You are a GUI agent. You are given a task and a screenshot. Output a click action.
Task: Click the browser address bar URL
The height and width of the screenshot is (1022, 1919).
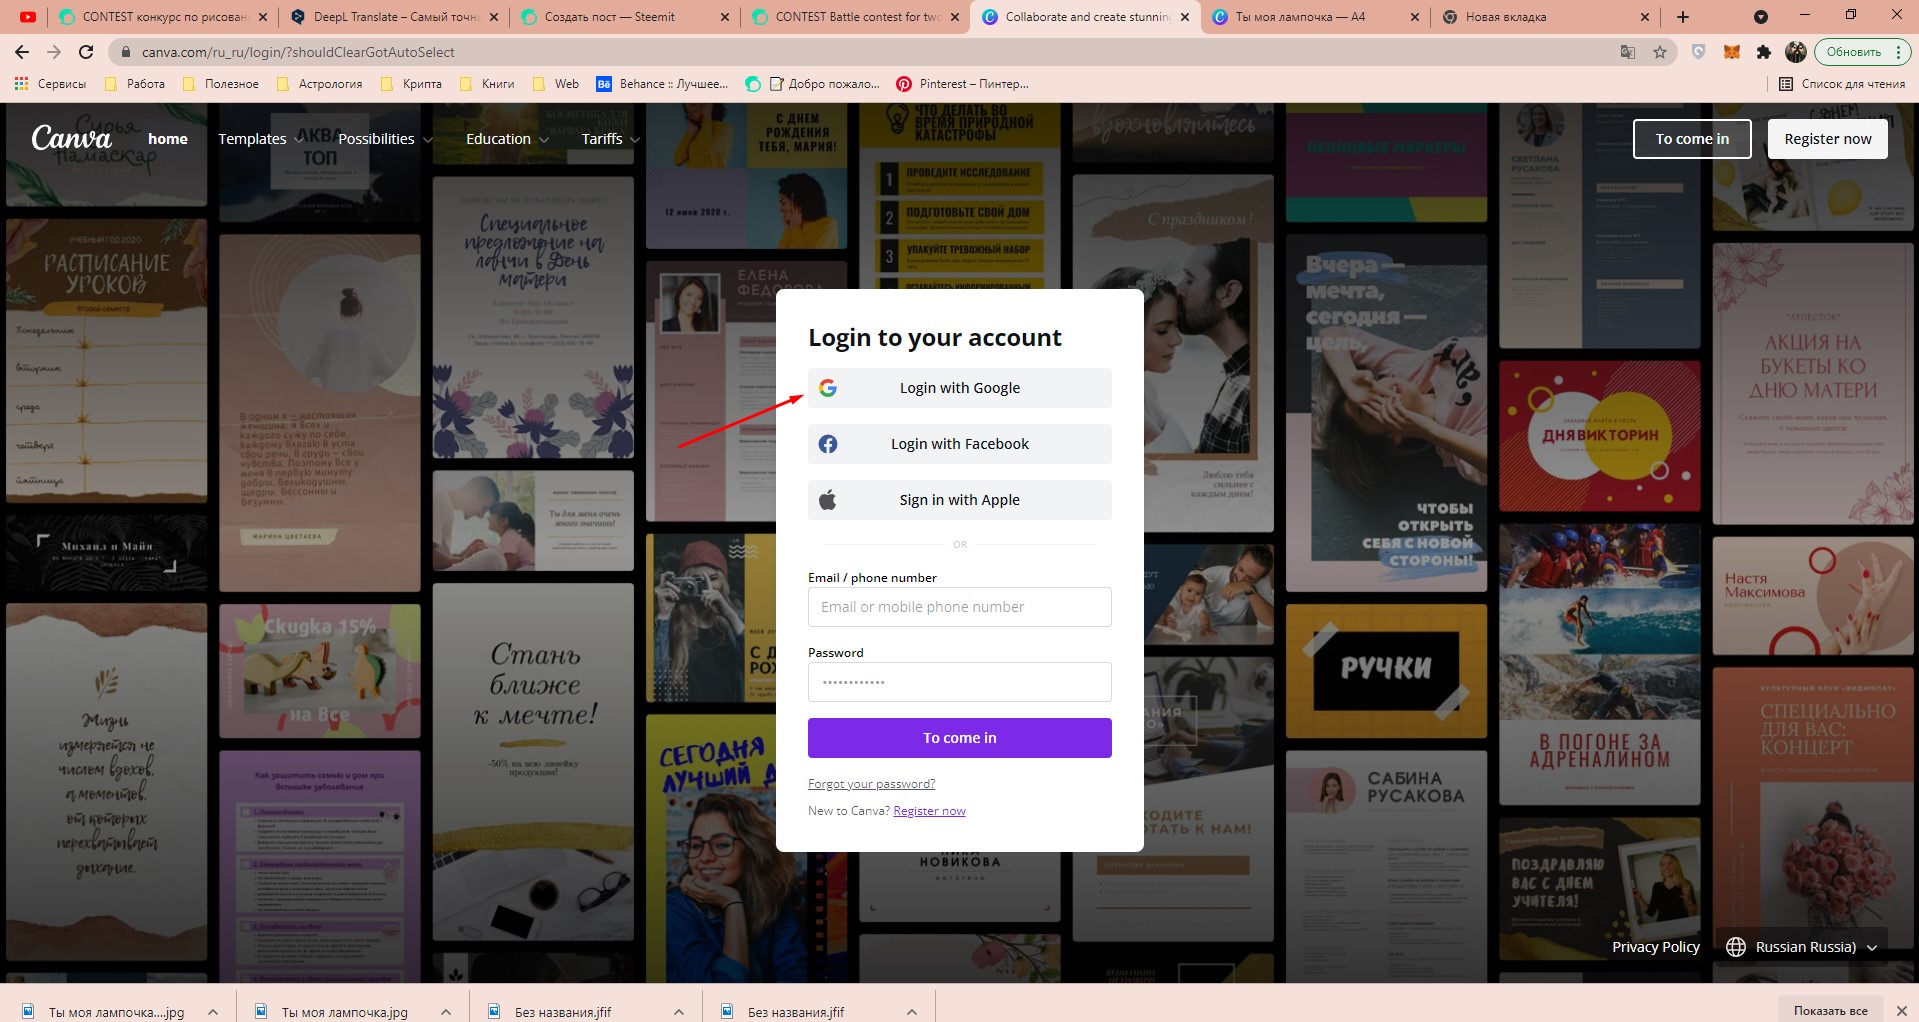coord(298,52)
